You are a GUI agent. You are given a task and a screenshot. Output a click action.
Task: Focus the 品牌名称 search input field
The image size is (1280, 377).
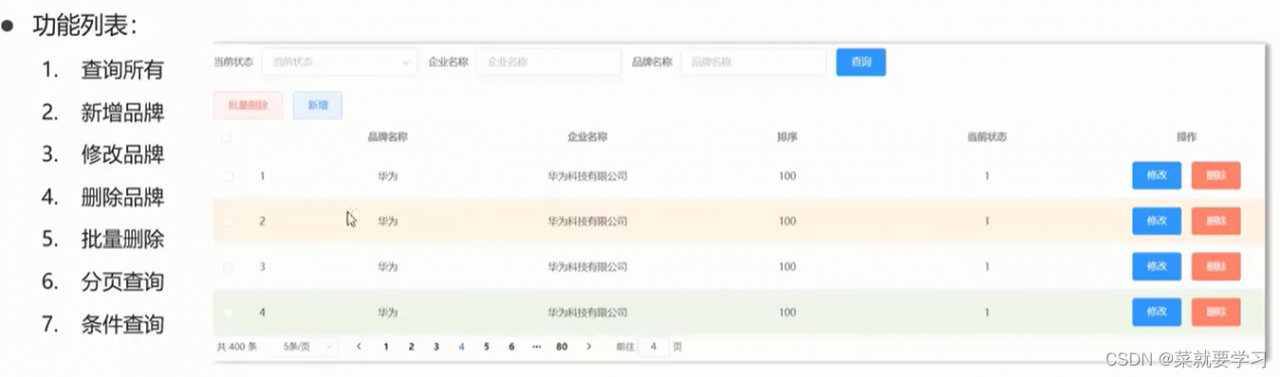753,62
